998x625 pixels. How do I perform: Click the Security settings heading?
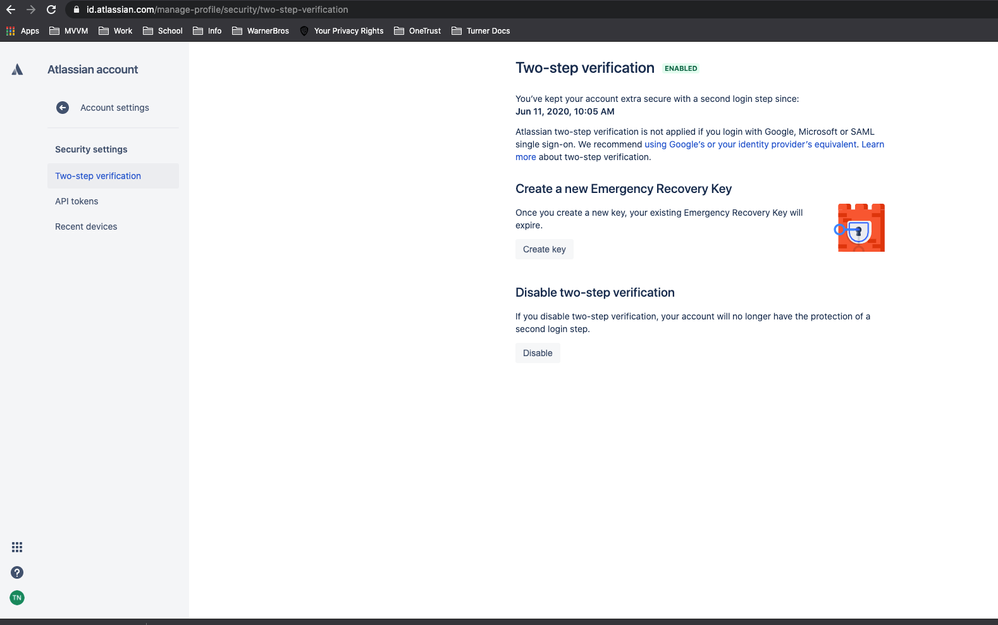pos(91,149)
